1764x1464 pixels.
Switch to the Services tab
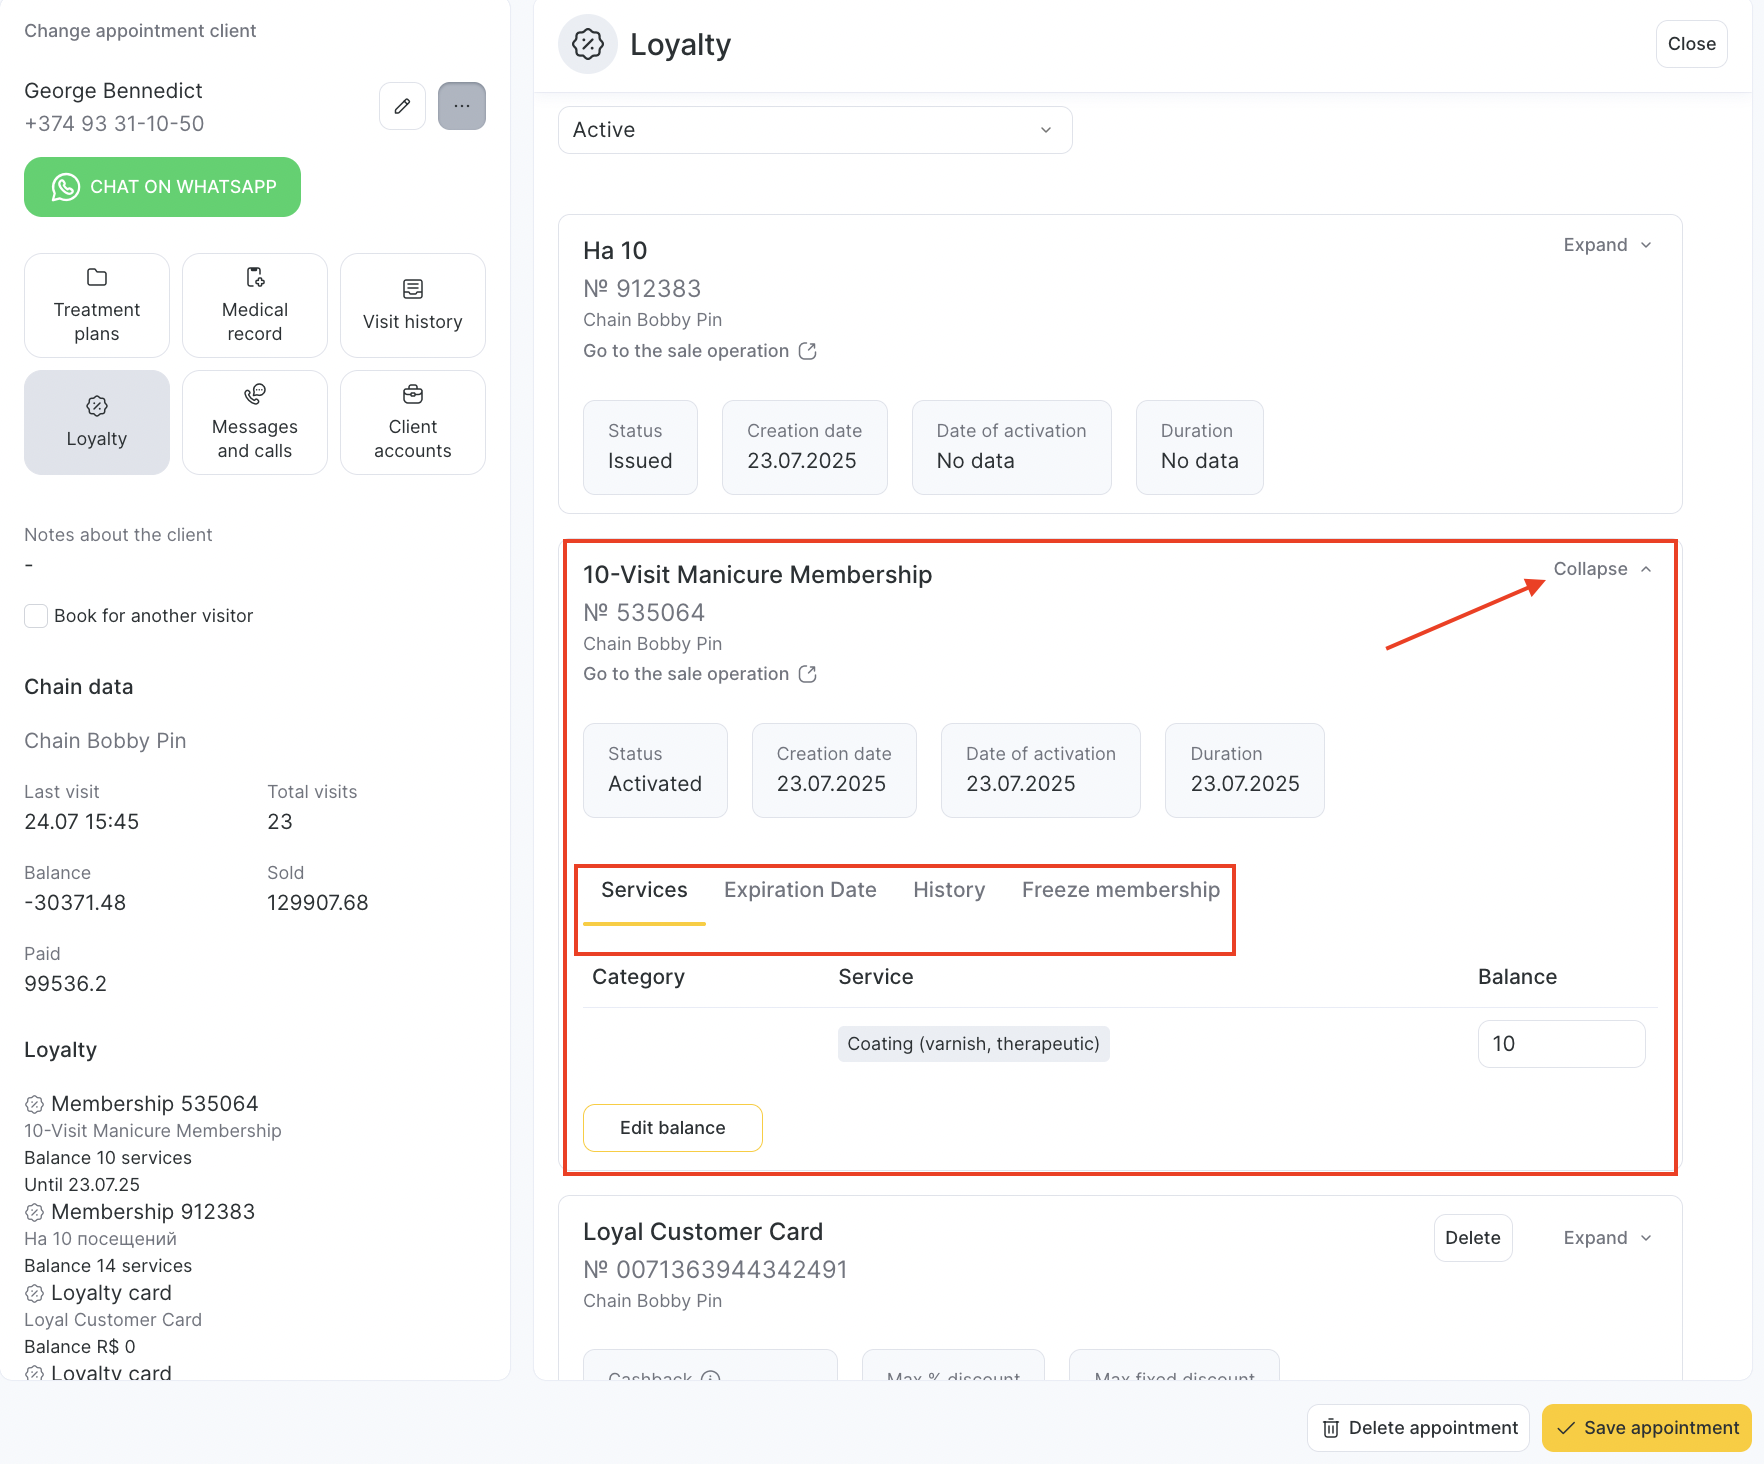tap(644, 890)
